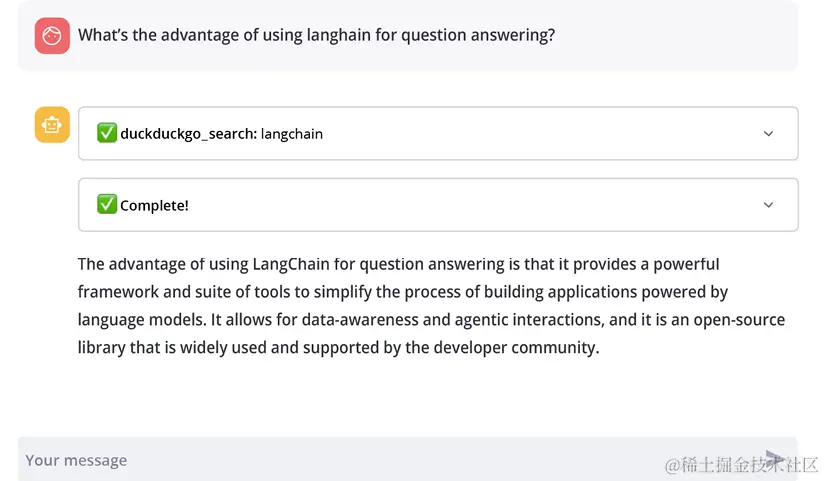This screenshot has width=825, height=481.
Task: Select the user question about langhain advantages
Action: (x=316, y=35)
